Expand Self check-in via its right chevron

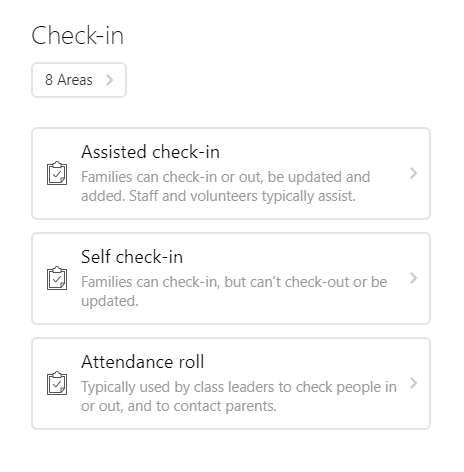click(x=413, y=278)
